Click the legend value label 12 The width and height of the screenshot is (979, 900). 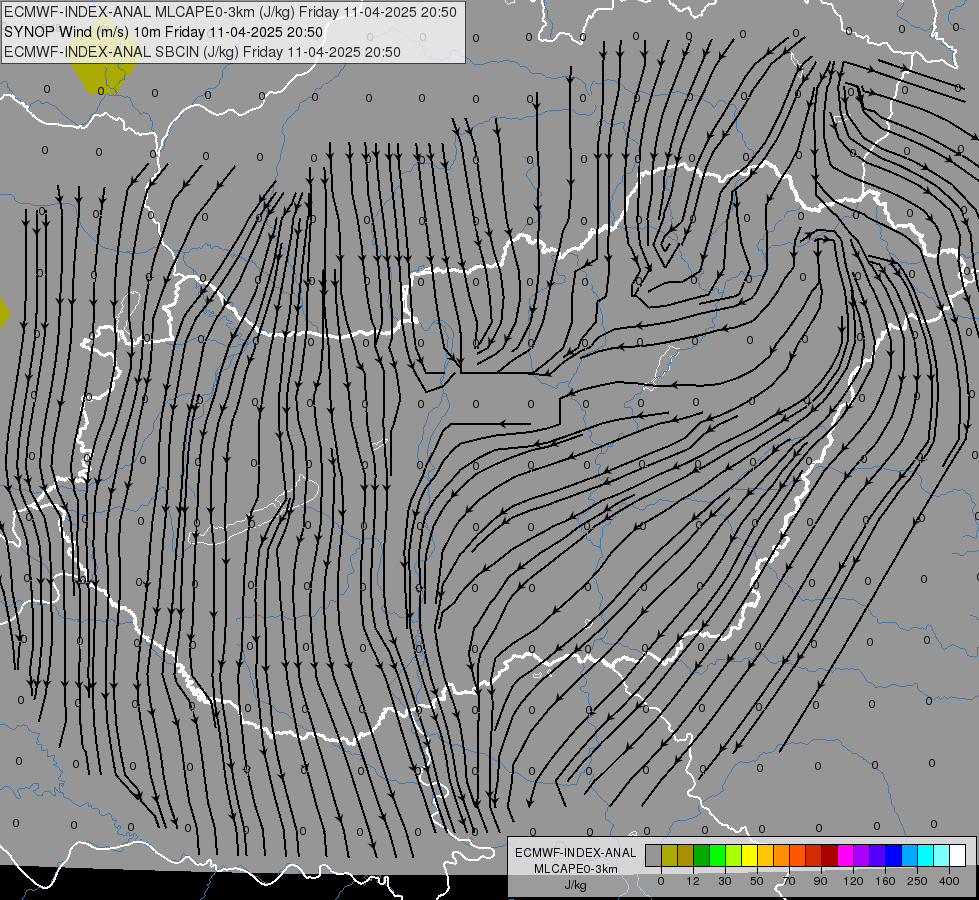click(x=693, y=881)
